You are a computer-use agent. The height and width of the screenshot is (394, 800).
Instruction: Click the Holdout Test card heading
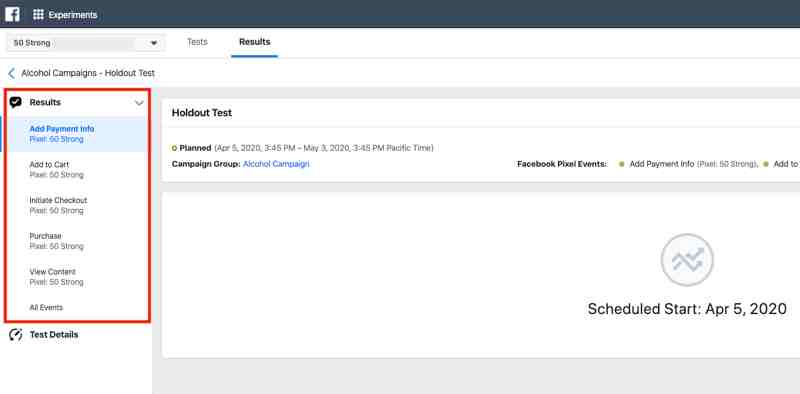tap(202, 113)
